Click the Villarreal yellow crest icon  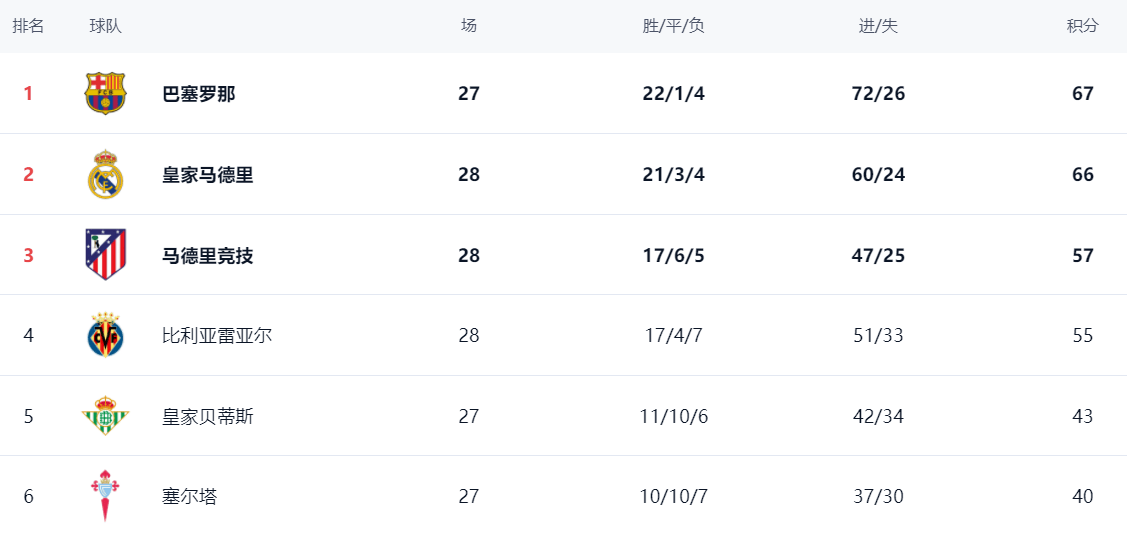point(105,336)
